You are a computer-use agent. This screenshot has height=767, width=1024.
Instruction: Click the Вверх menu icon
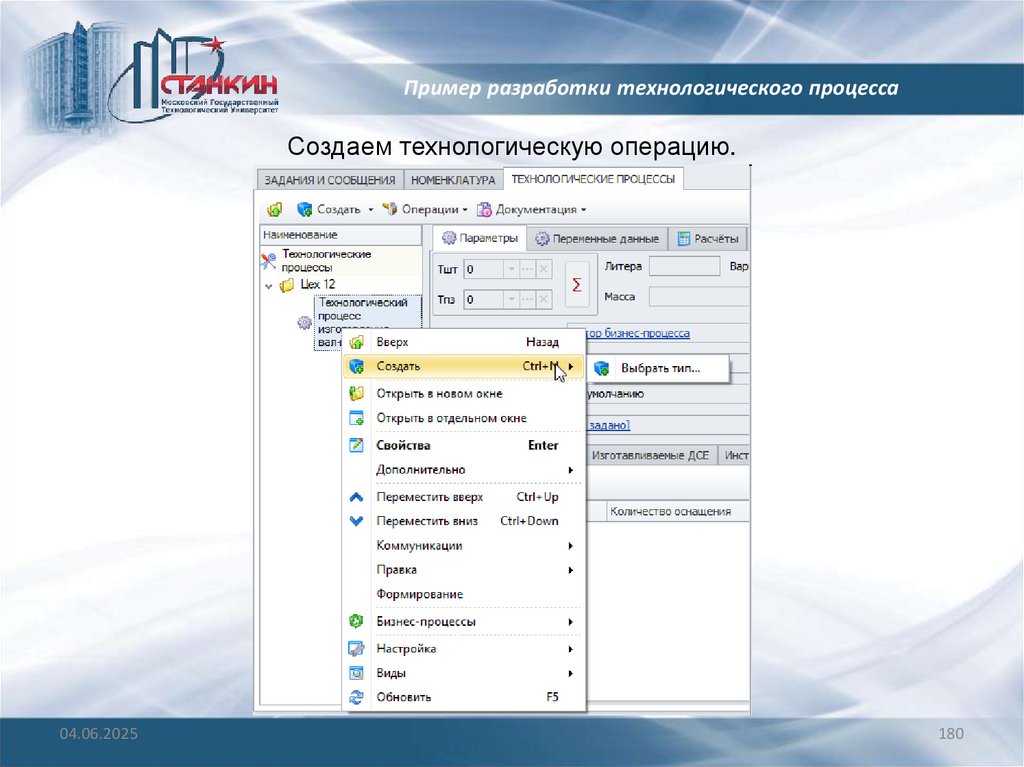point(357,342)
